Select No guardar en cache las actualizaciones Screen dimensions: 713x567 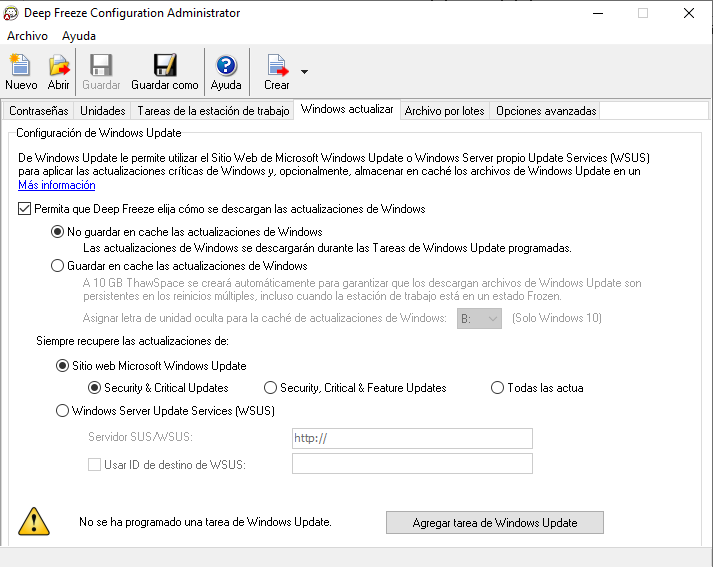coord(57,232)
